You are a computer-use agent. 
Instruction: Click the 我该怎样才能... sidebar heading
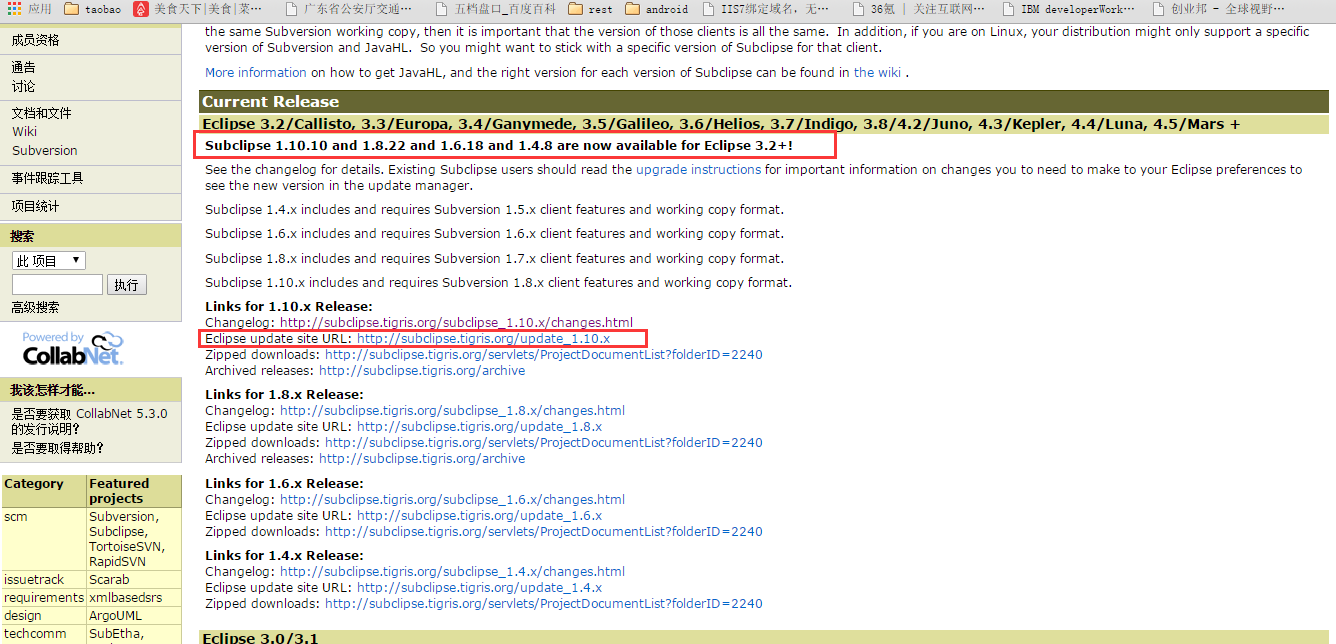[53, 390]
